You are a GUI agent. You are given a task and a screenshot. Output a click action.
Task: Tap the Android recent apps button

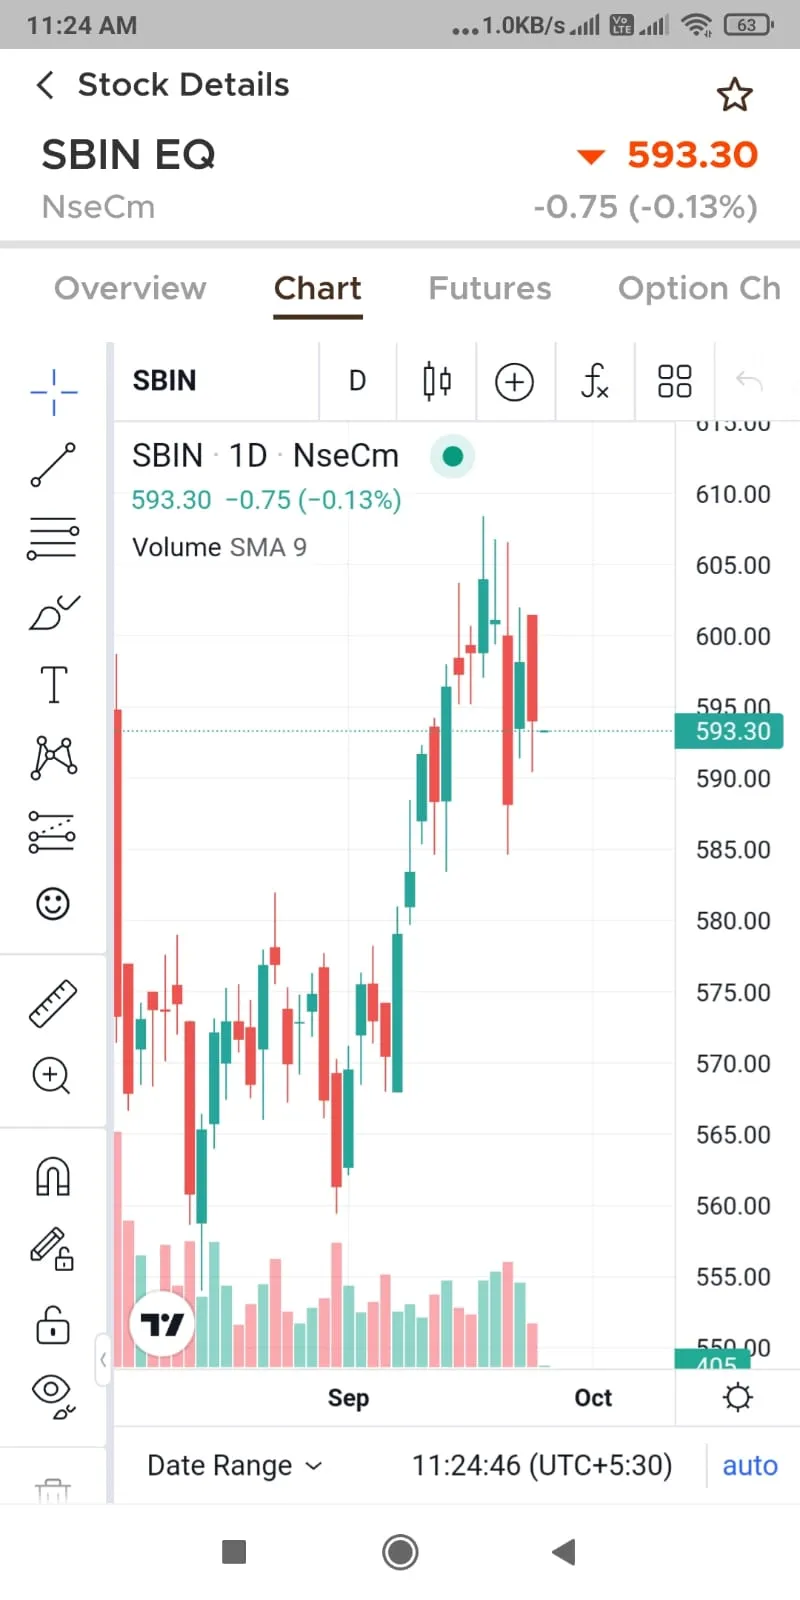click(234, 1552)
